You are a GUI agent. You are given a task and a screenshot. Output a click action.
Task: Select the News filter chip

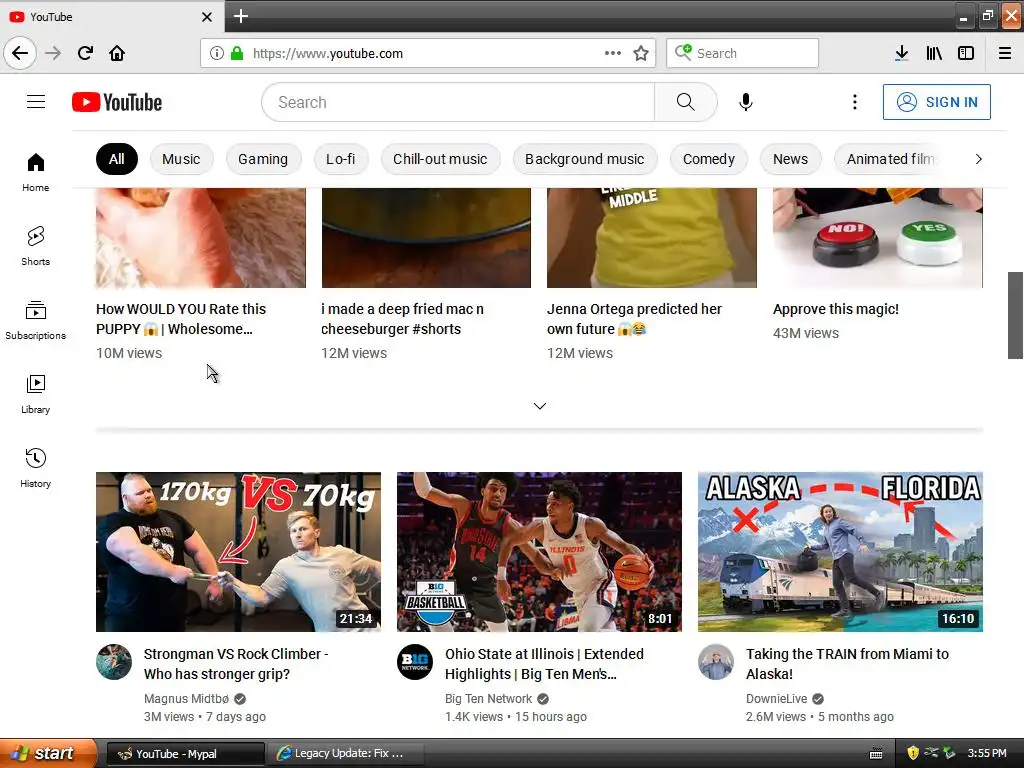pos(790,159)
